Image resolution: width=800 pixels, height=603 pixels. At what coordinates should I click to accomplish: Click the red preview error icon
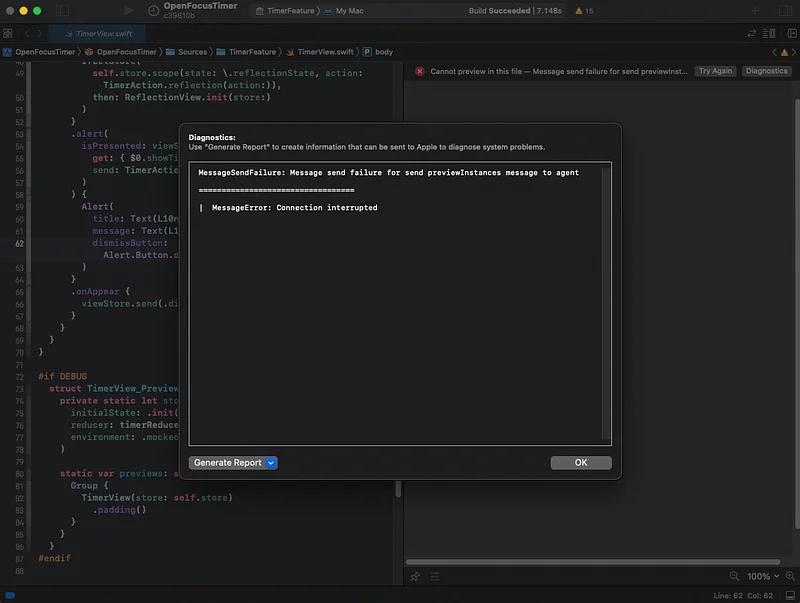pos(420,71)
